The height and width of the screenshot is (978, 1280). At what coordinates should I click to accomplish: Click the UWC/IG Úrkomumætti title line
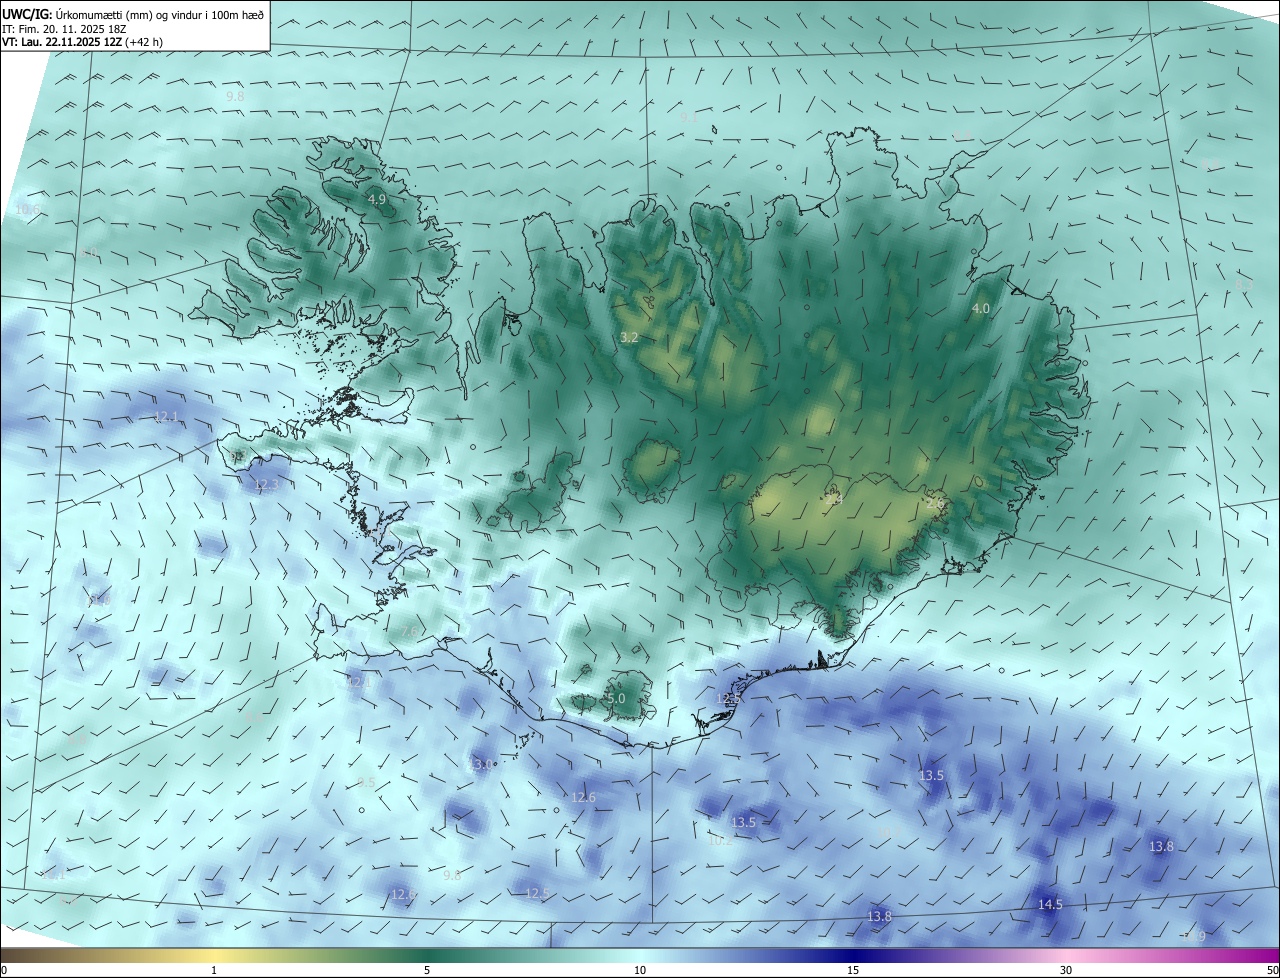click(x=133, y=13)
